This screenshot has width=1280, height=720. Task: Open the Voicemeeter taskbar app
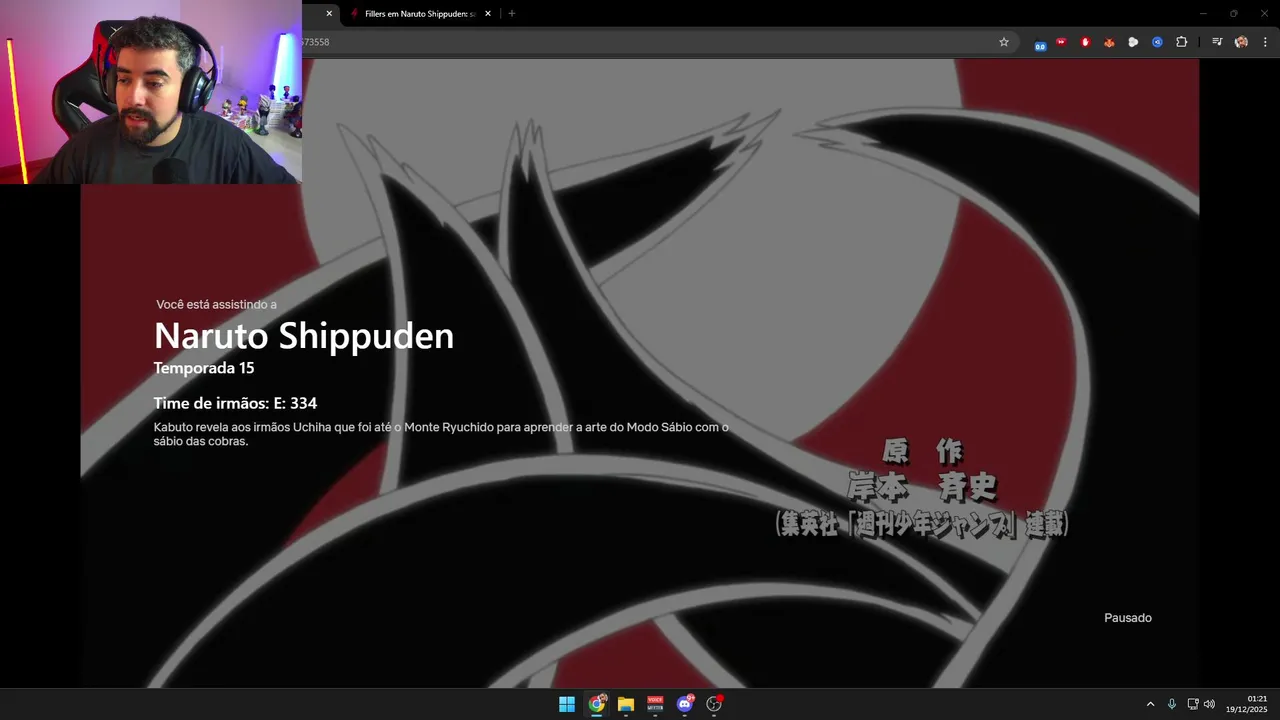pyautogui.click(x=655, y=704)
